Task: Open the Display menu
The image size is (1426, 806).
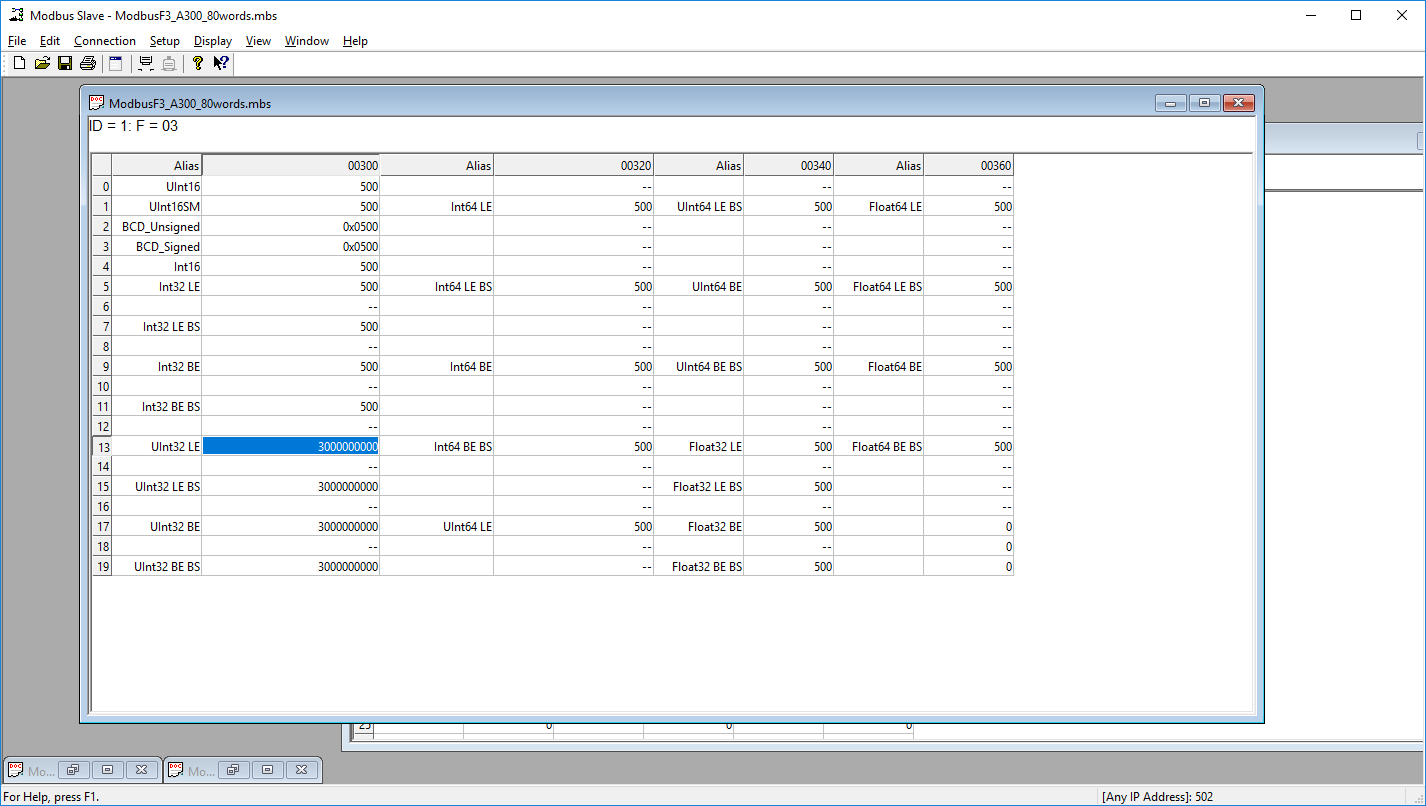Action: 213,41
